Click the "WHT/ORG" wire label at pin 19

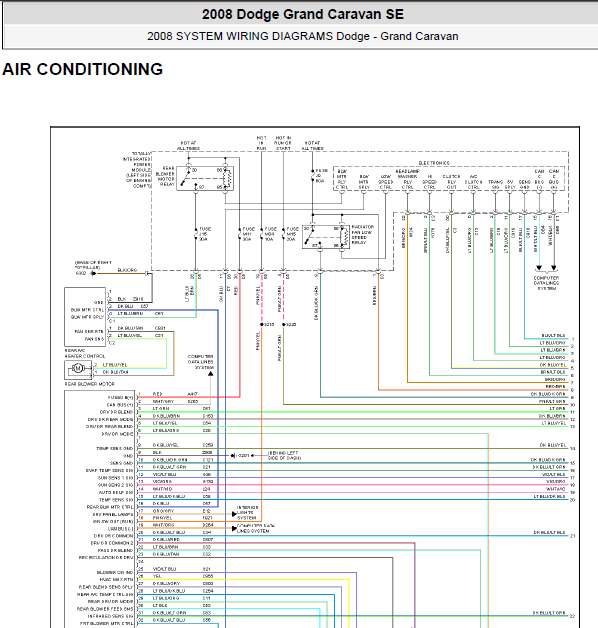pos(163,525)
